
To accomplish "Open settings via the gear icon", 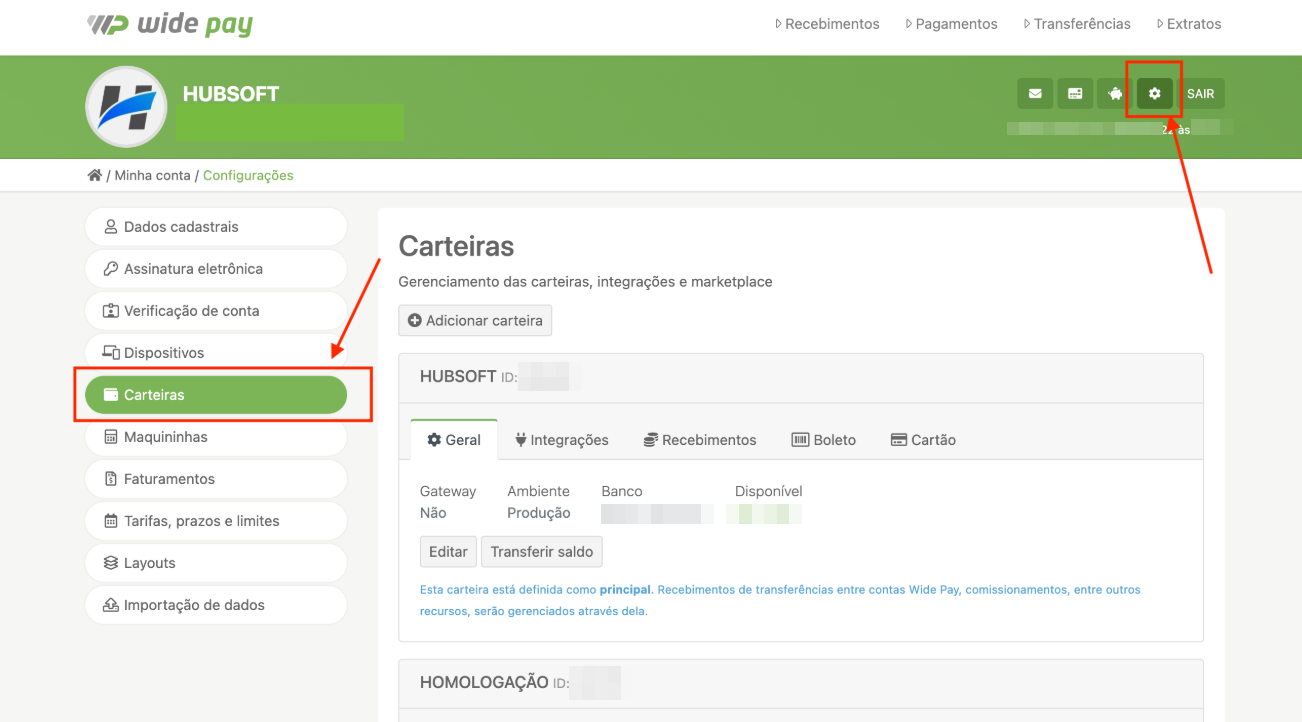I will point(1155,93).
